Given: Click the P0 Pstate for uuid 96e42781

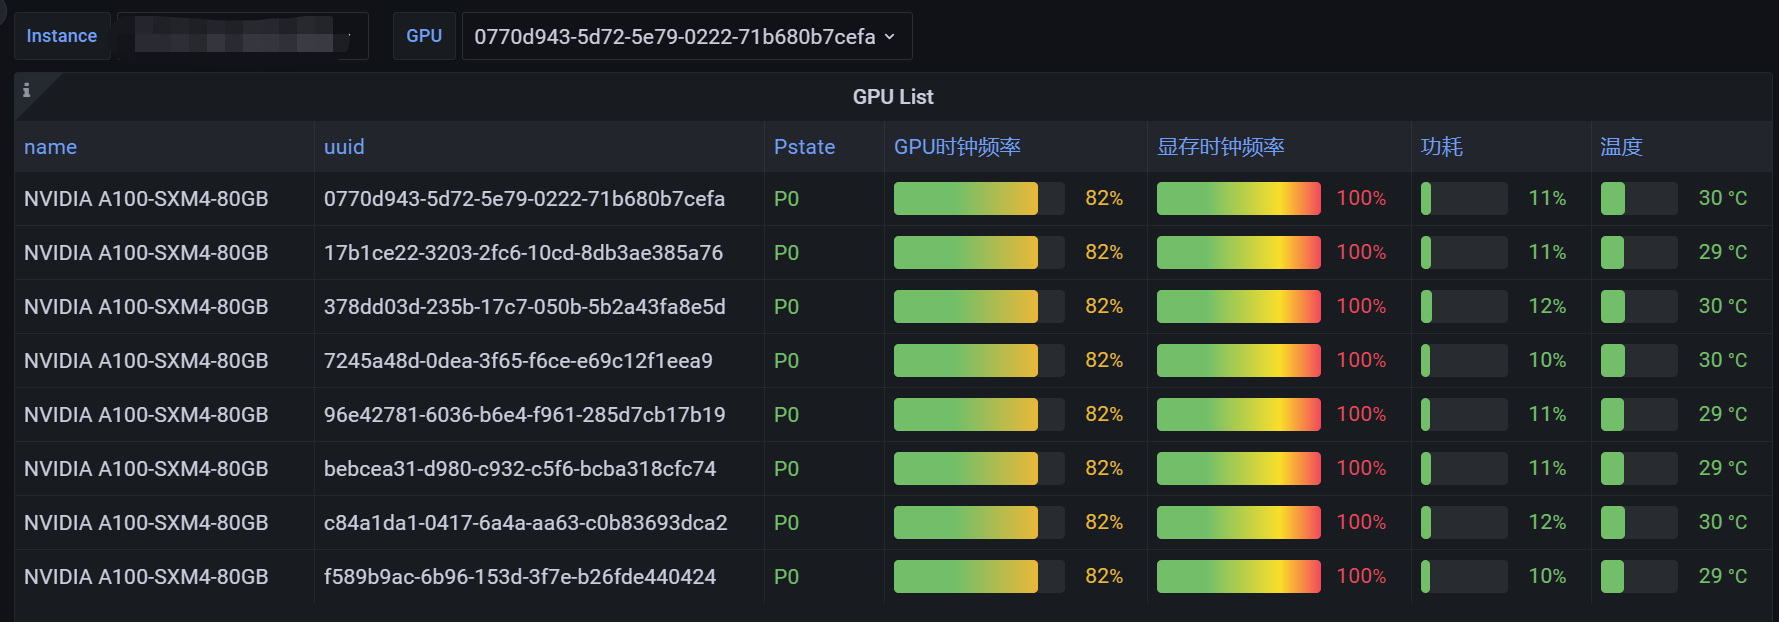Looking at the screenshot, I should 786,415.
